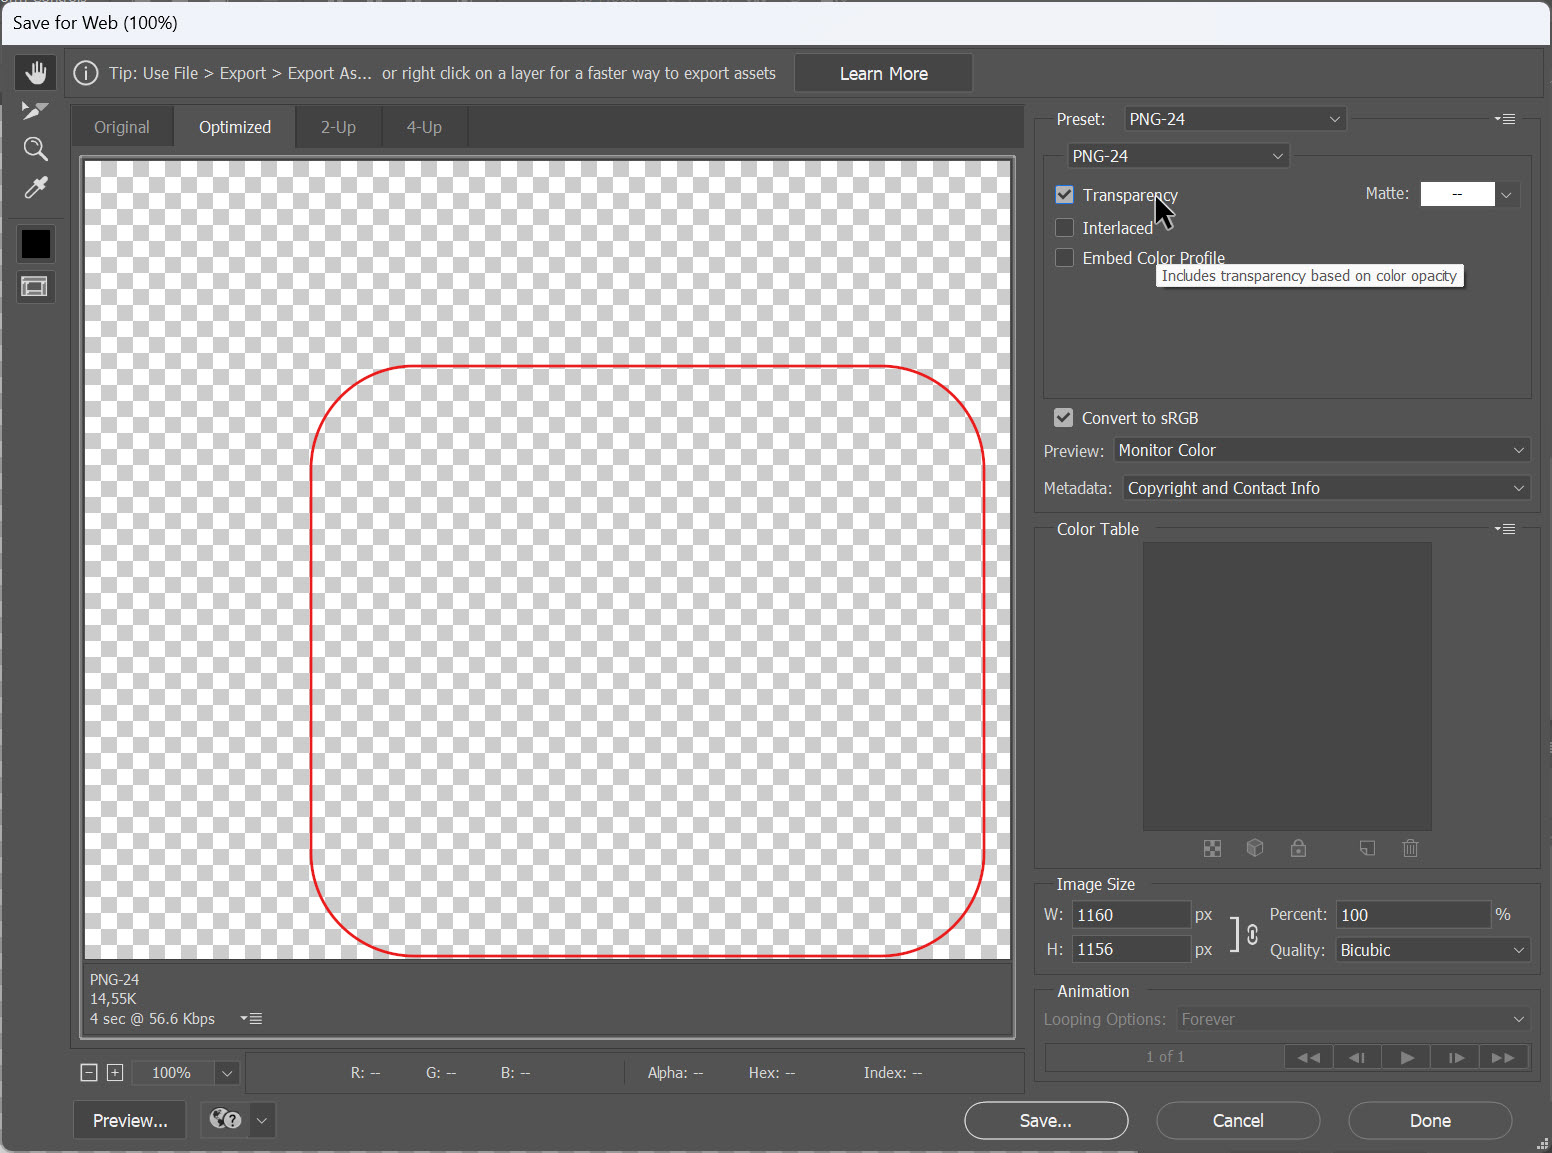Click the trash icon under the Color Table
Viewport: 1552px width, 1153px height.
tap(1410, 848)
